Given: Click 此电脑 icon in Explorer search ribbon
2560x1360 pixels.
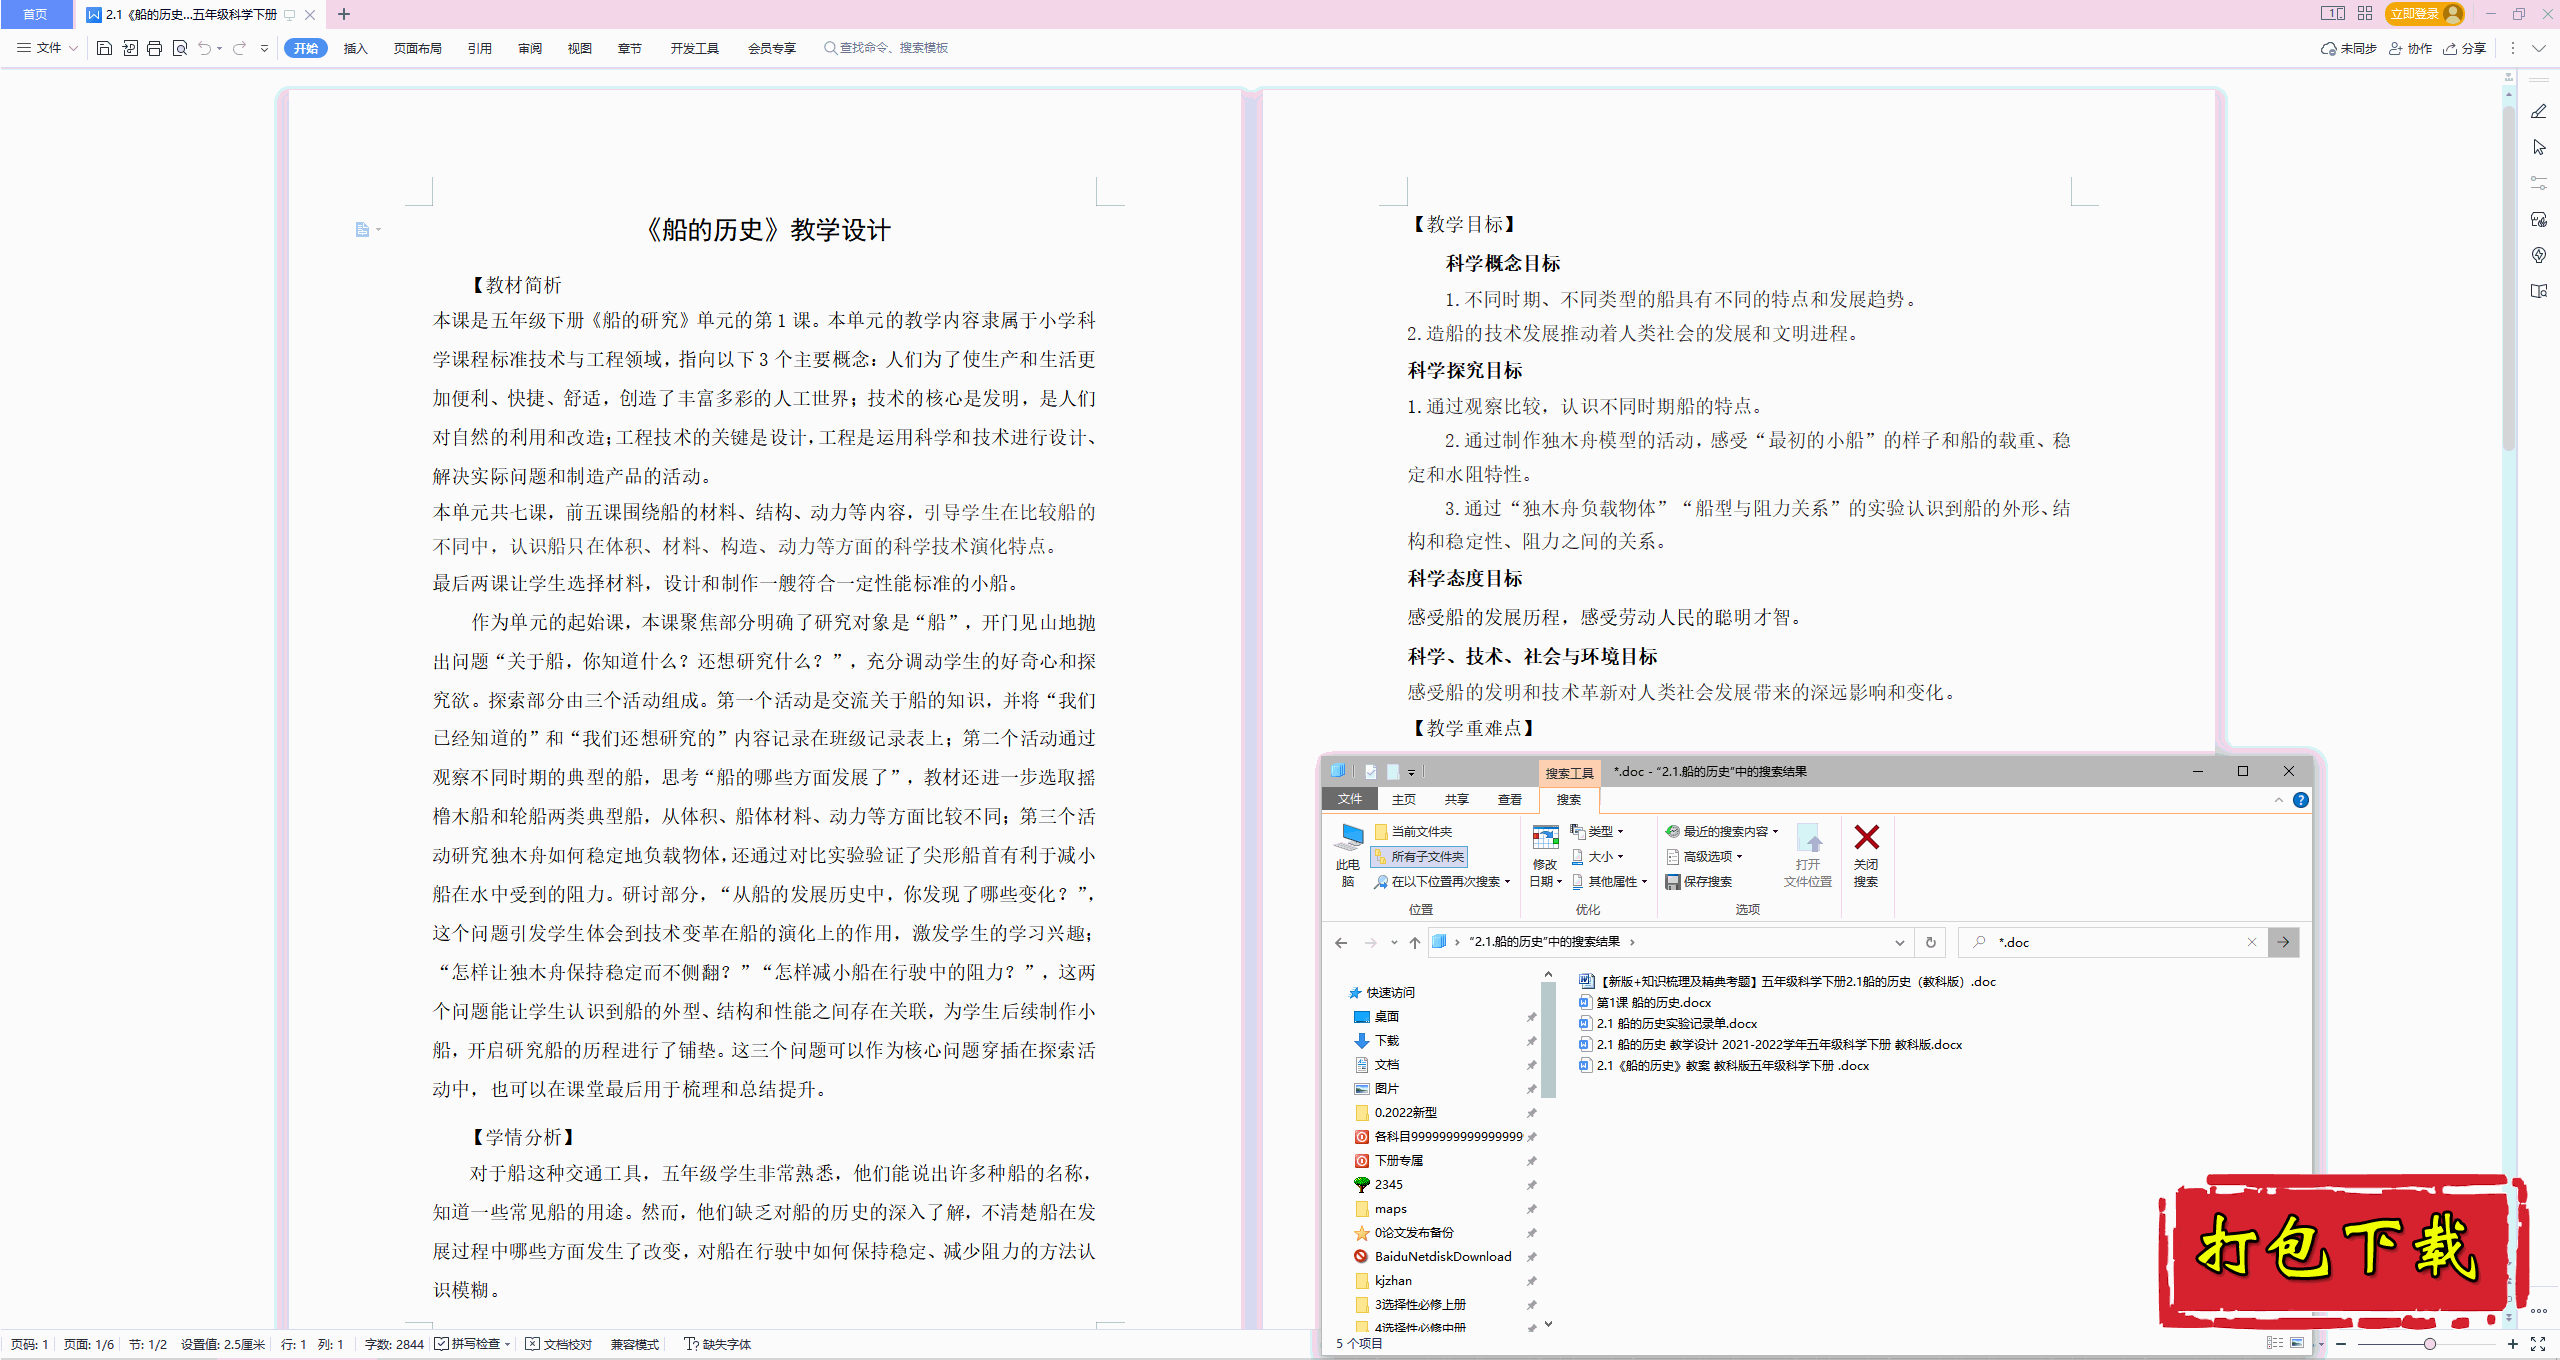Looking at the screenshot, I should click(x=1349, y=856).
